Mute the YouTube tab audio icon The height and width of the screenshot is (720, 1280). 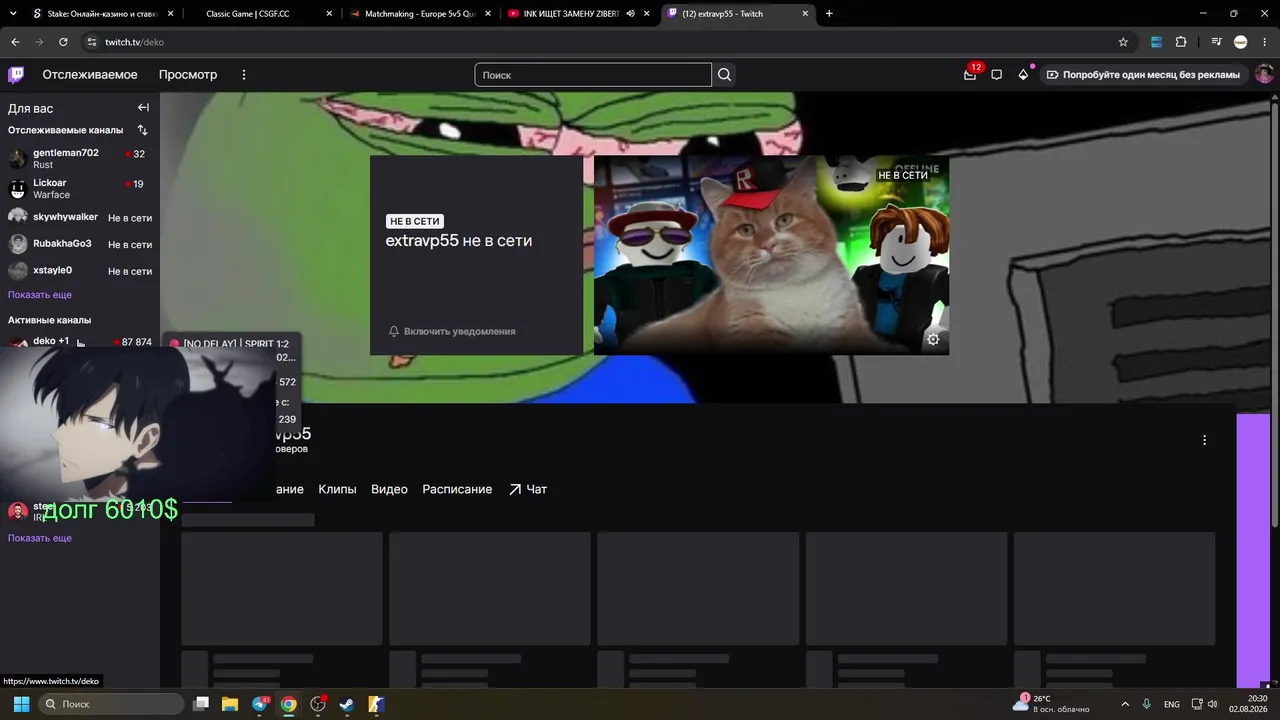[631, 14]
